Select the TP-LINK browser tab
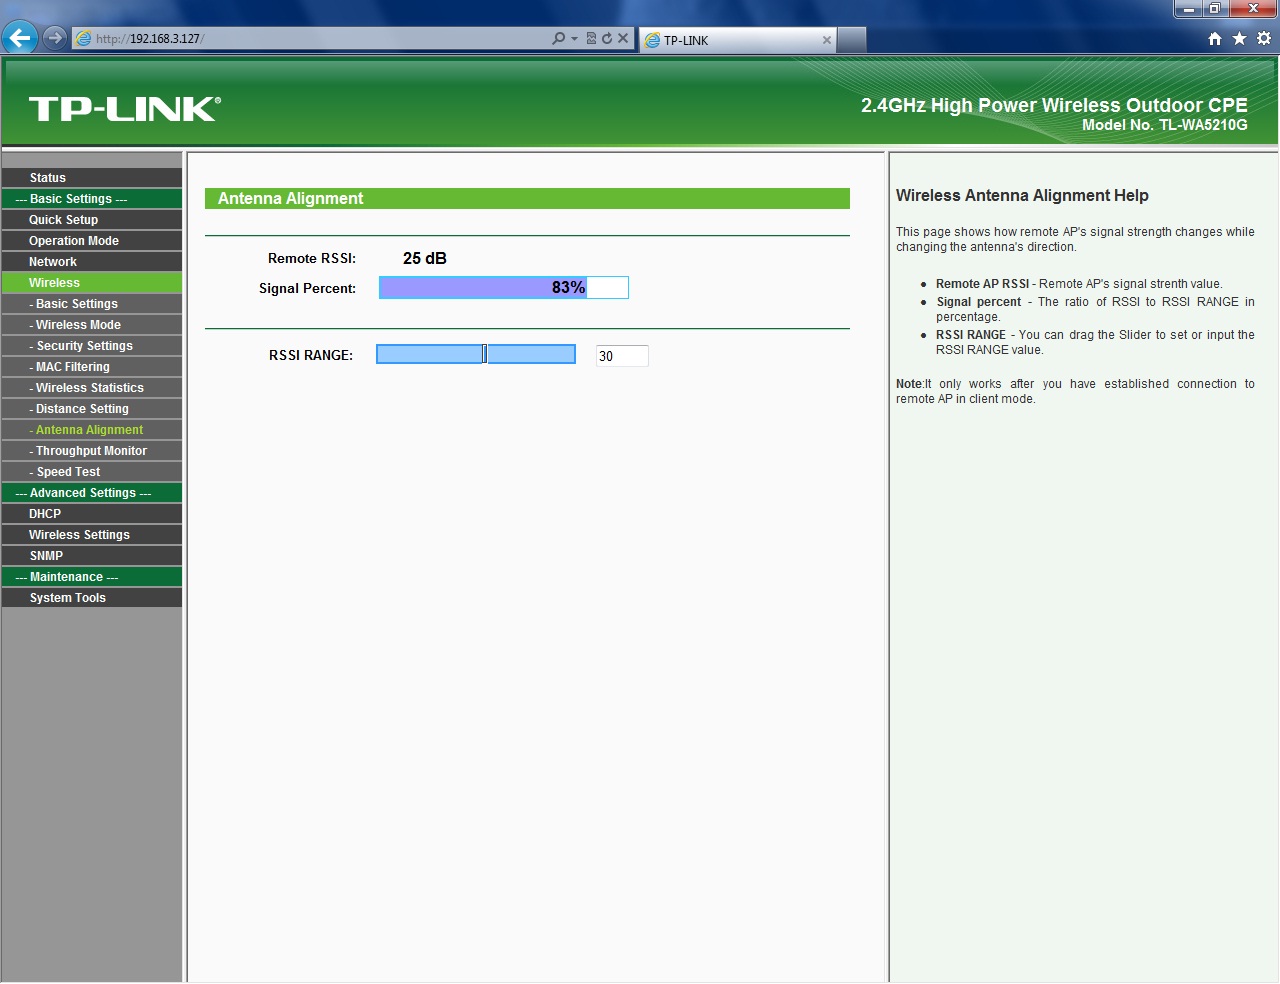This screenshot has height=984, width=1280. coord(736,40)
